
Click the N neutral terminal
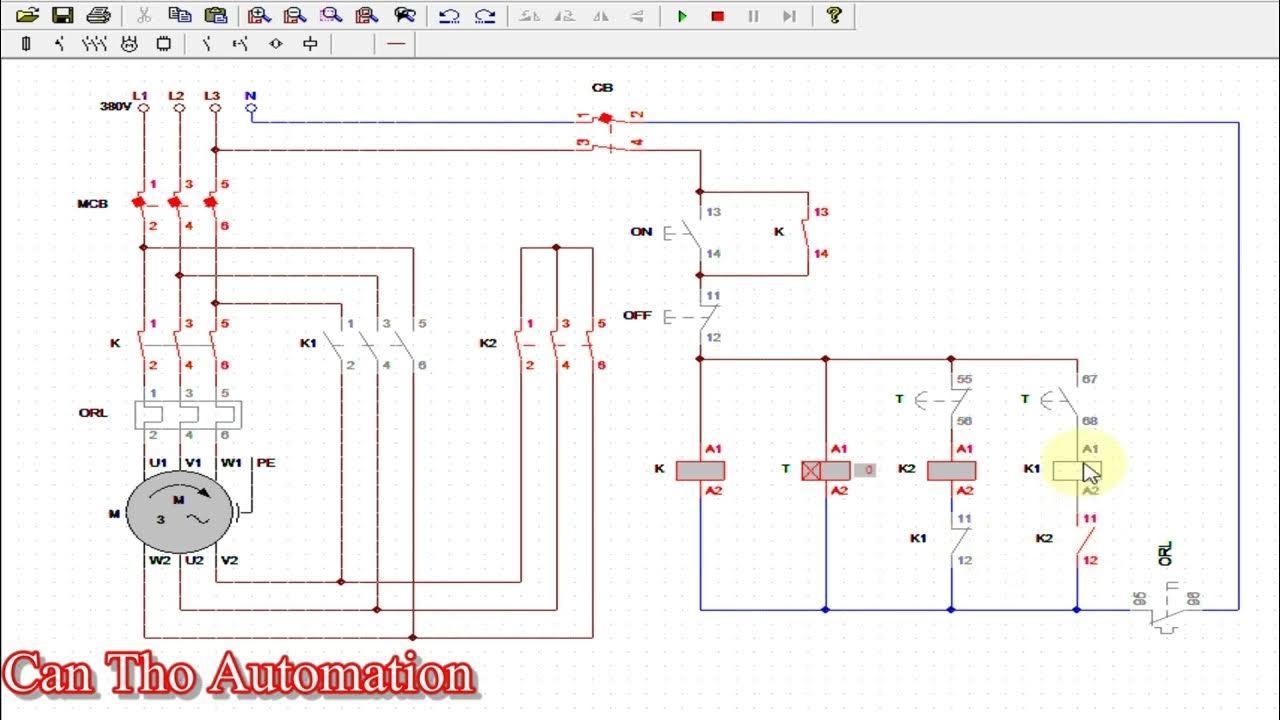[251, 106]
